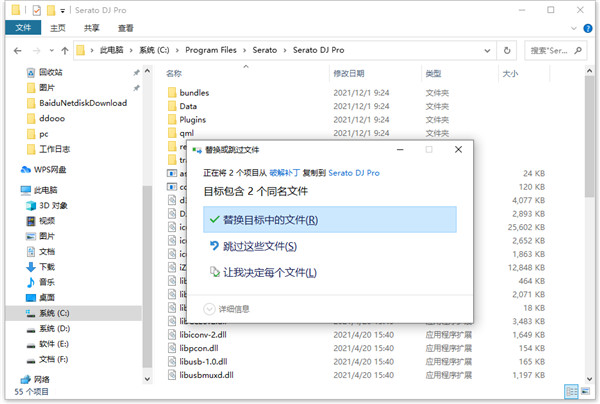Open 音乐 music in navigation pane
Screen dimensions: 600x404
tap(46, 282)
